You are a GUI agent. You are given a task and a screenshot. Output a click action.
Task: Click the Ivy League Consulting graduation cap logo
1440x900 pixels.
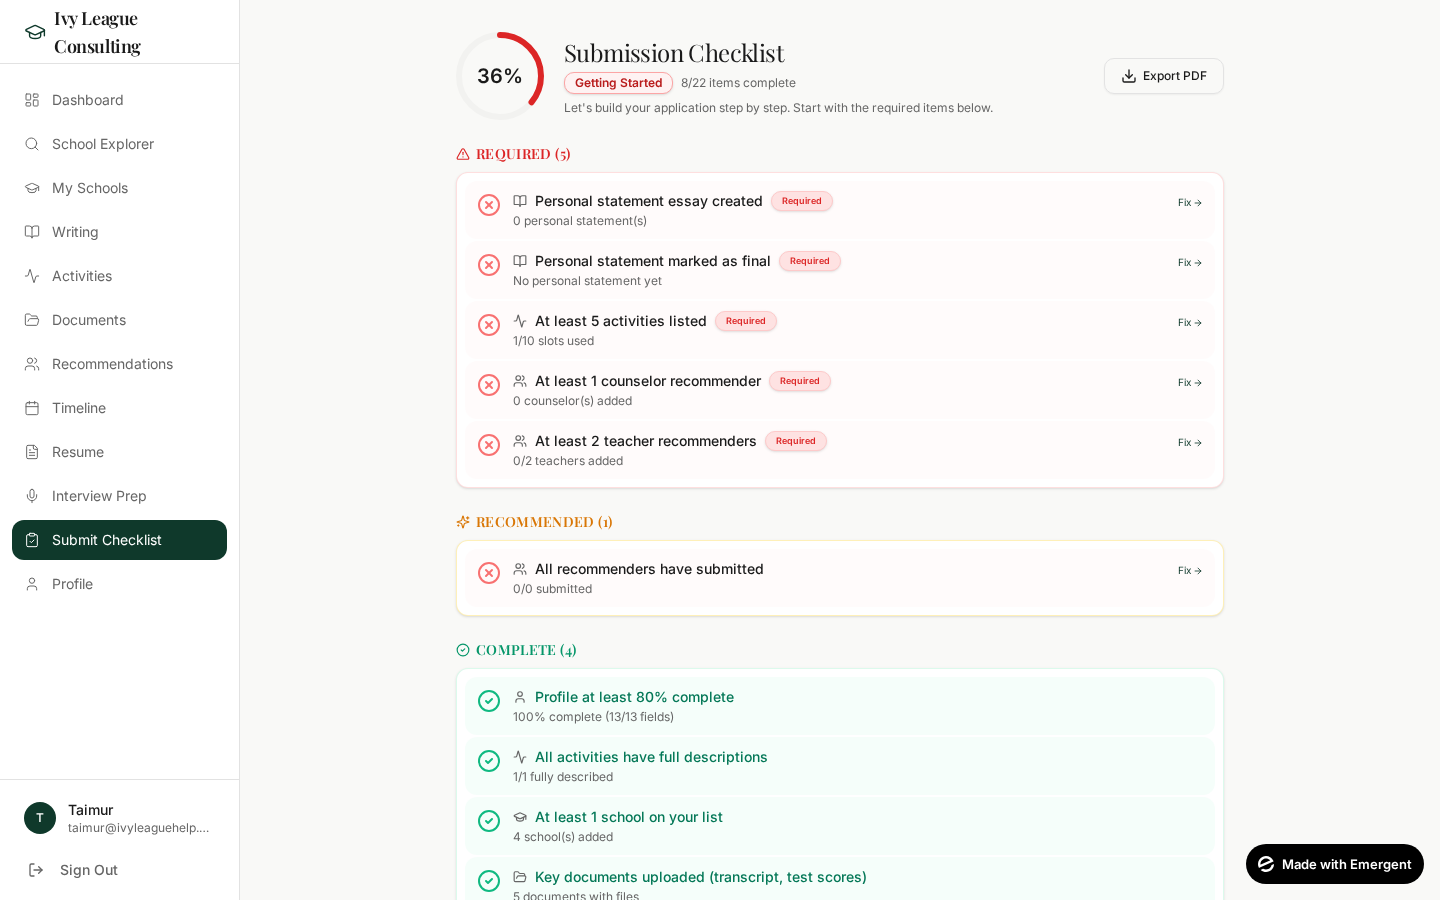click(x=35, y=32)
